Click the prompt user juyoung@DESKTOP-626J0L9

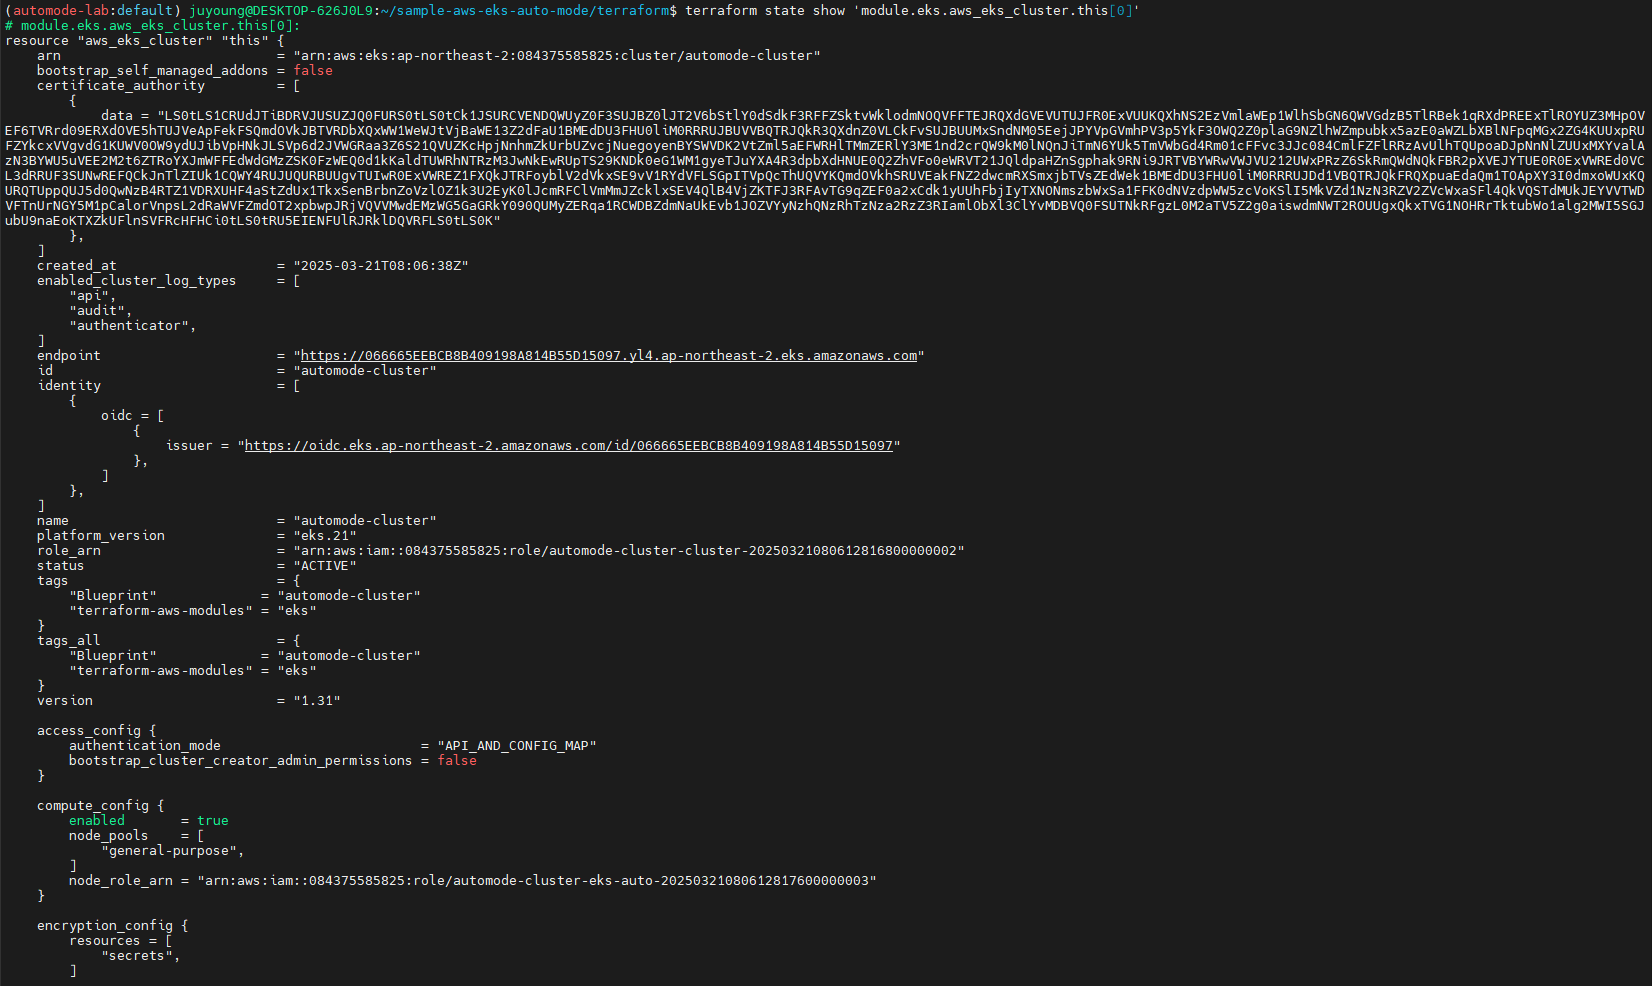point(280,11)
